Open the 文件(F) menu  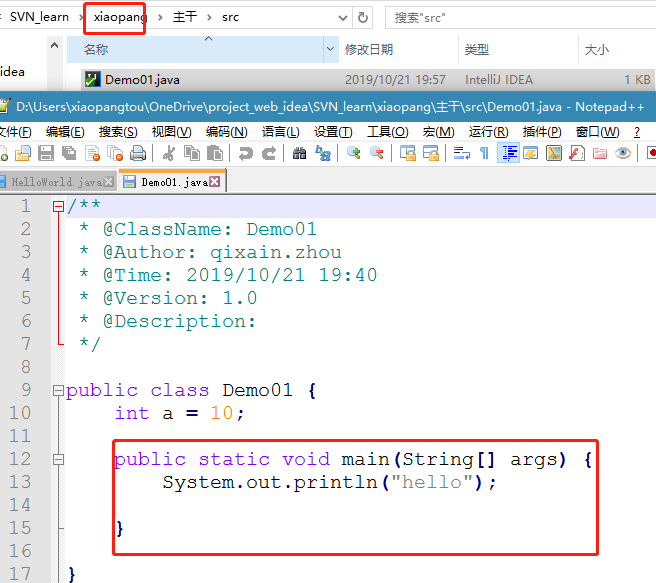coord(15,132)
